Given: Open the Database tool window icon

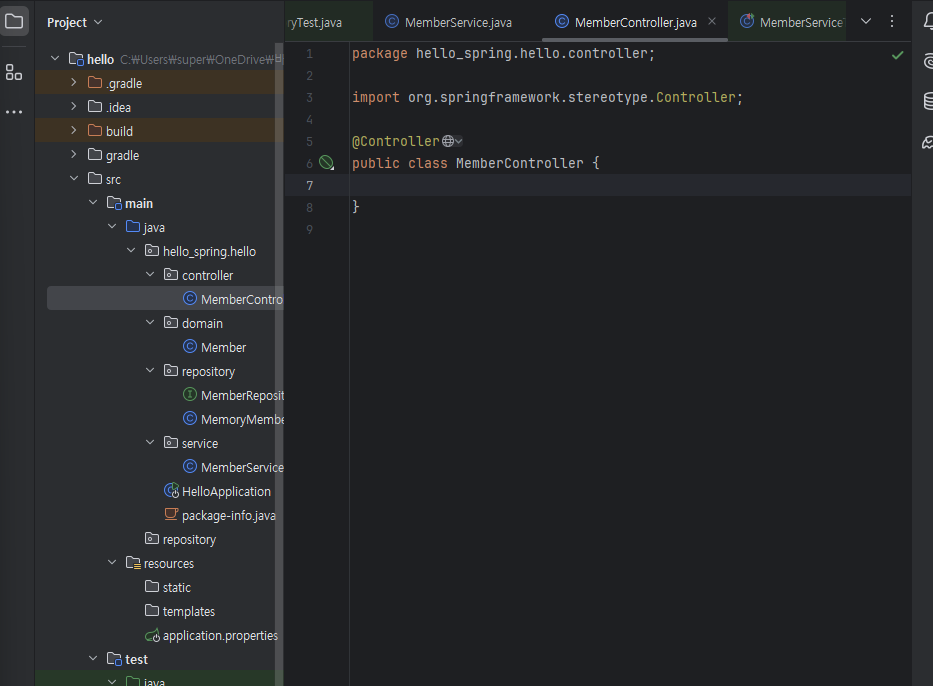Looking at the screenshot, I should (x=928, y=101).
